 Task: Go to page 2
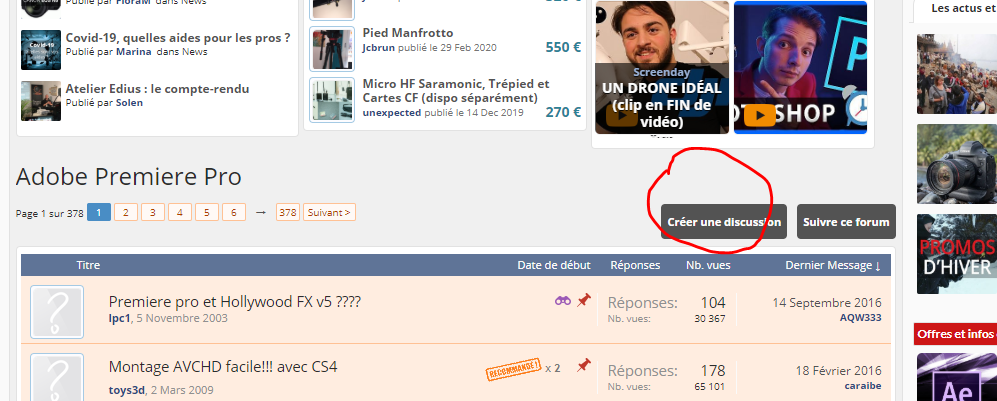pos(126,212)
